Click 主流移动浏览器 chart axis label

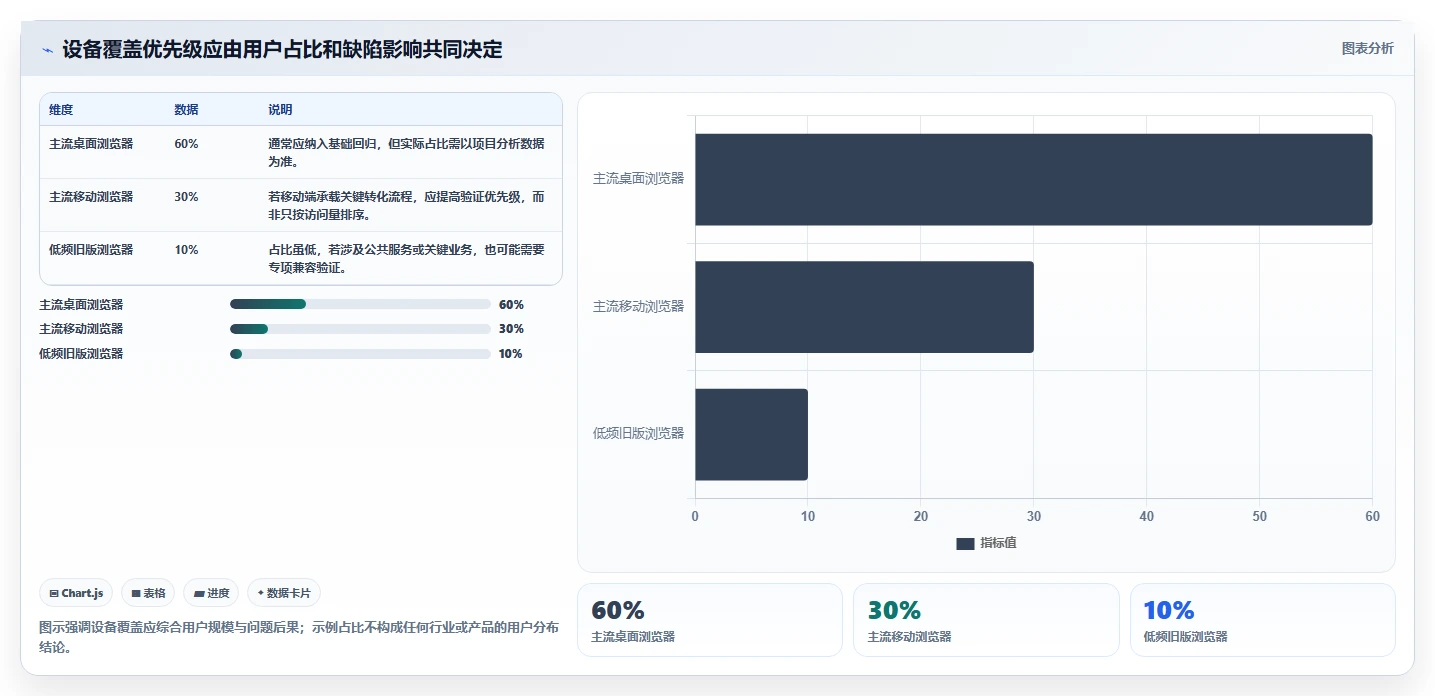(639, 307)
